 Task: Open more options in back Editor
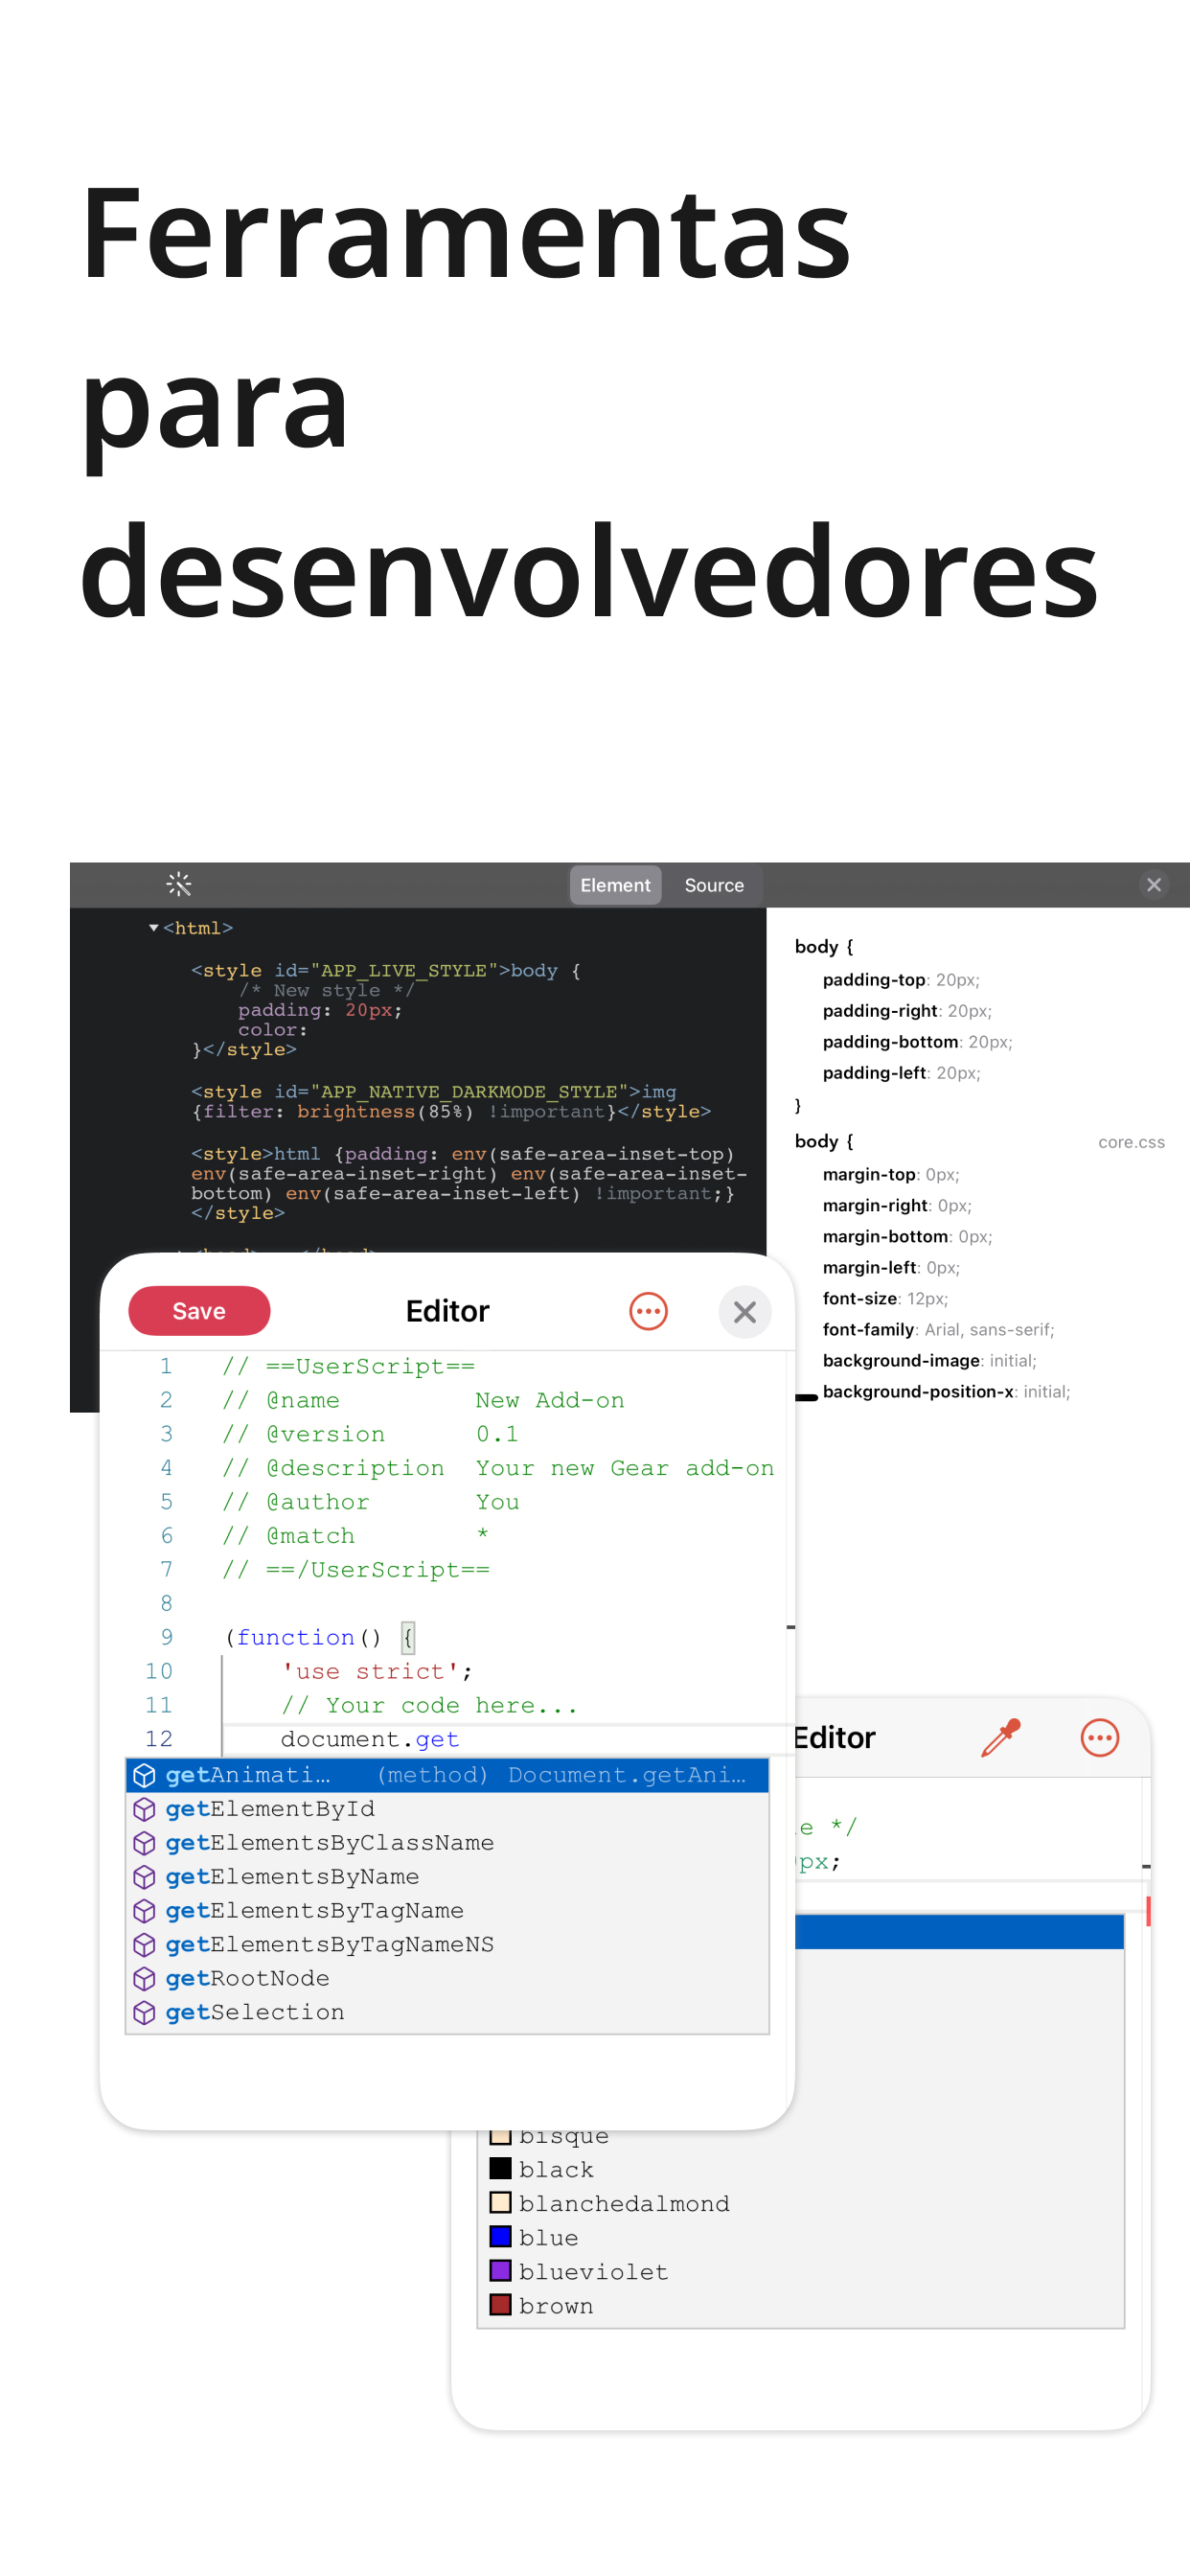[x=1099, y=1738]
